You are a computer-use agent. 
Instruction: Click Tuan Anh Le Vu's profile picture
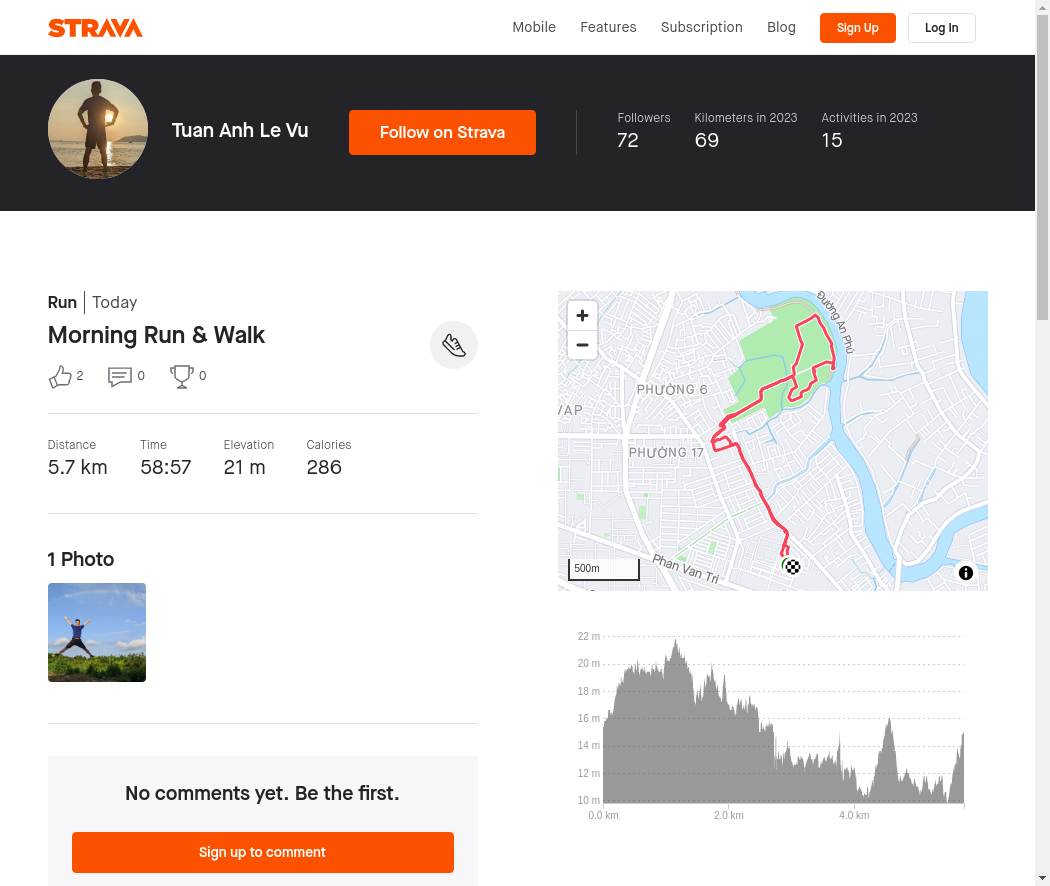tap(98, 129)
